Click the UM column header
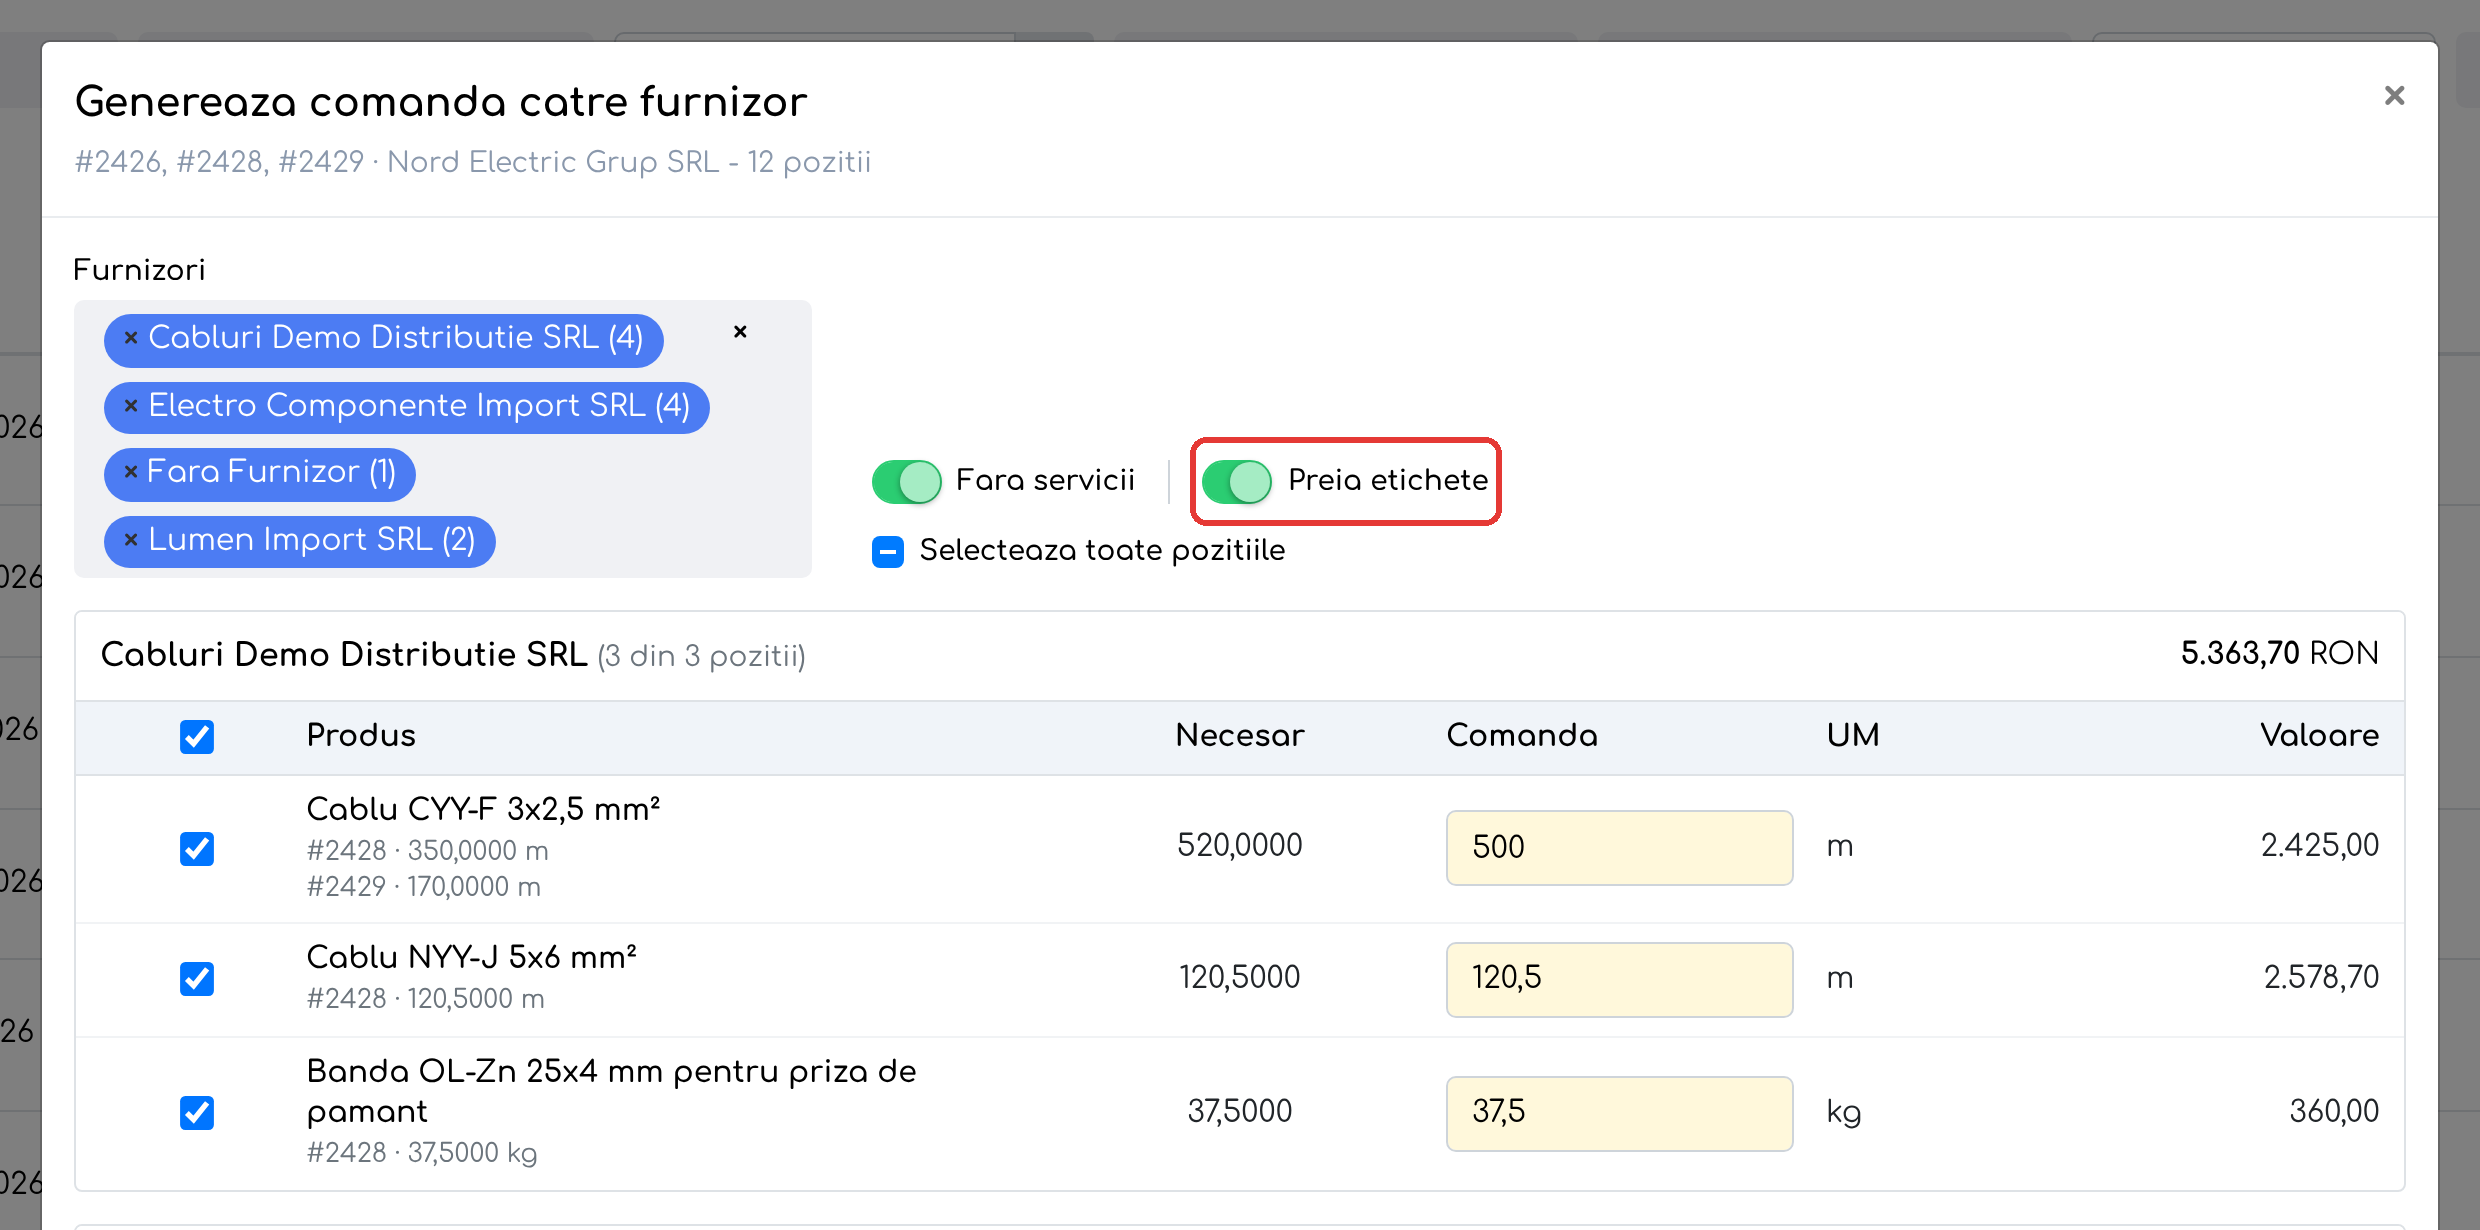Viewport: 2480px width, 1230px height. 1853,736
